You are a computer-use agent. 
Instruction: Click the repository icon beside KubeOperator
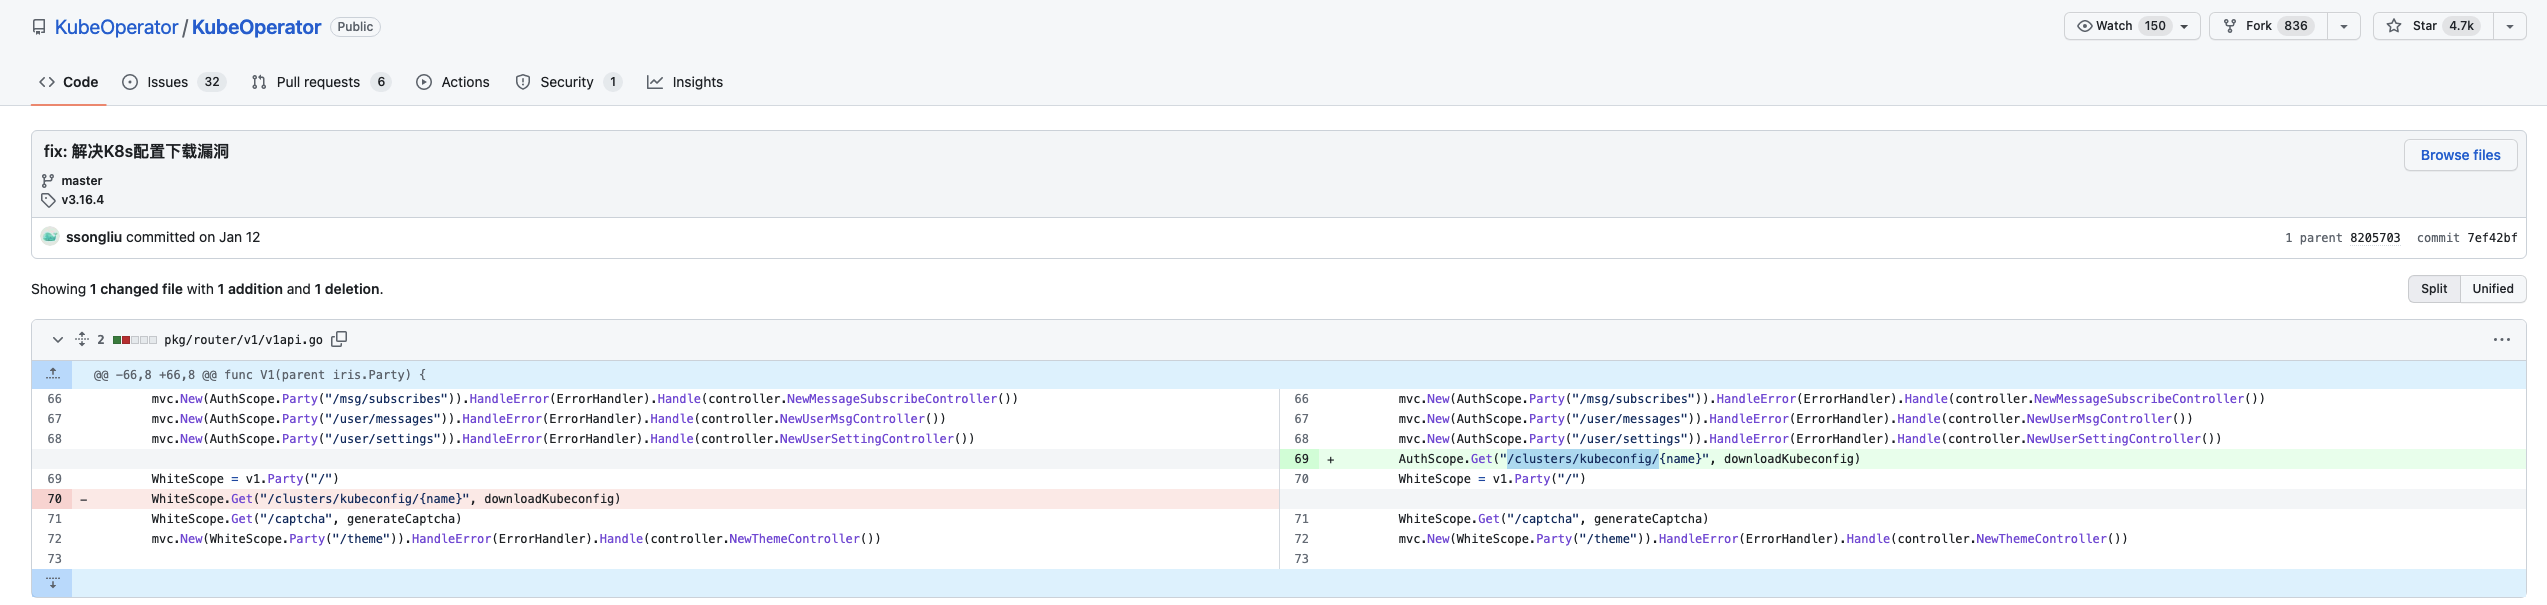[39, 27]
